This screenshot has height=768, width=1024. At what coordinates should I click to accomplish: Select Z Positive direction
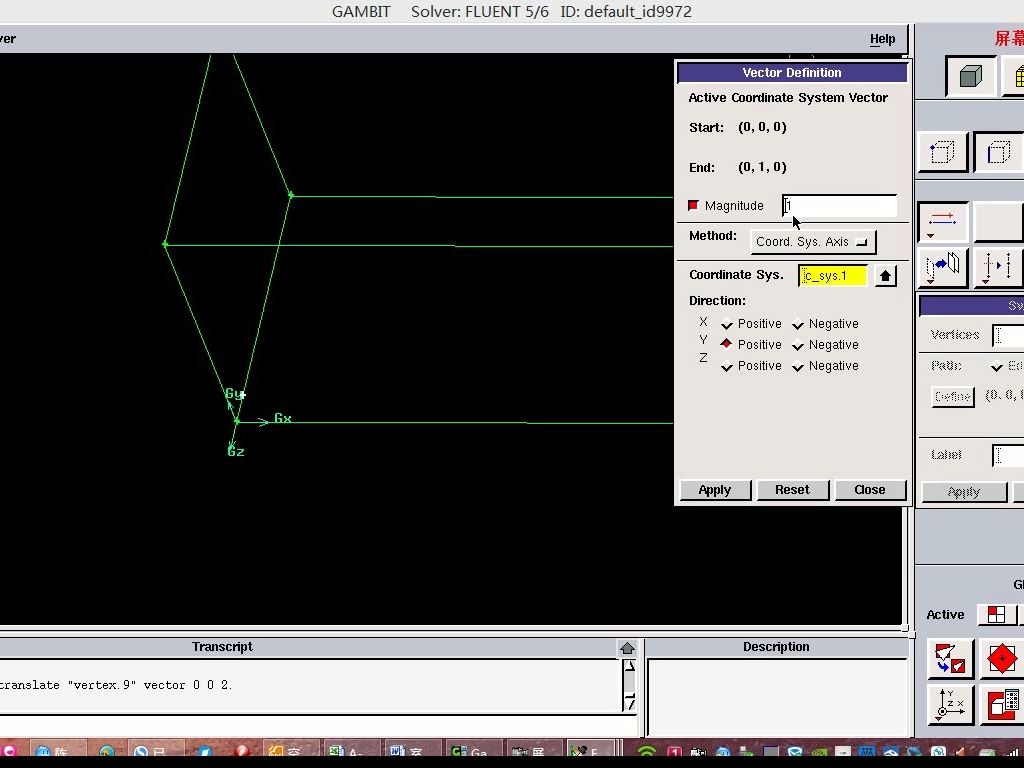click(x=727, y=366)
